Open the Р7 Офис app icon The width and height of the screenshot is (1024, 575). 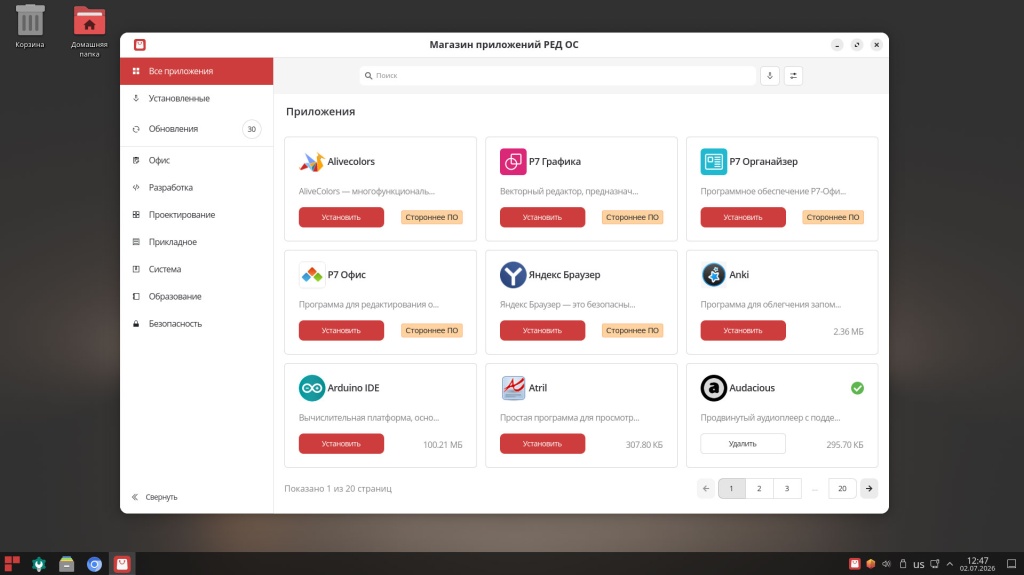pos(312,274)
